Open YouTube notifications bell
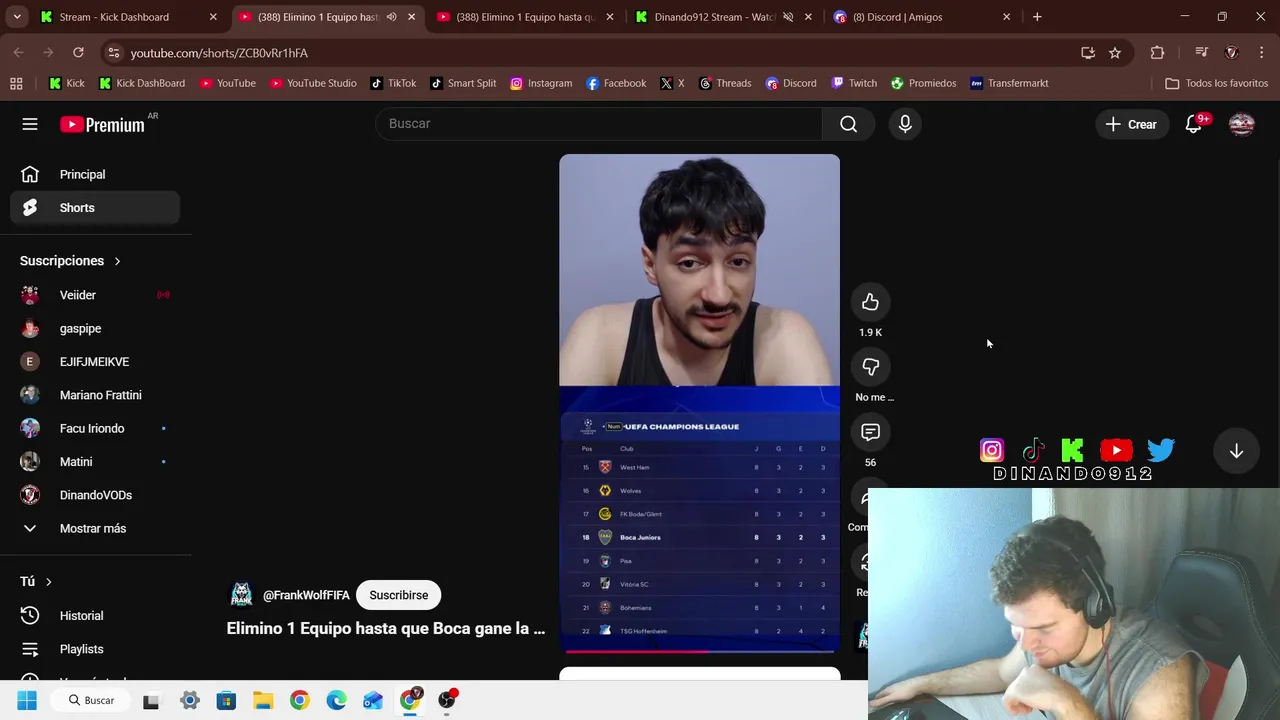The width and height of the screenshot is (1280, 720). [1193, 124]
